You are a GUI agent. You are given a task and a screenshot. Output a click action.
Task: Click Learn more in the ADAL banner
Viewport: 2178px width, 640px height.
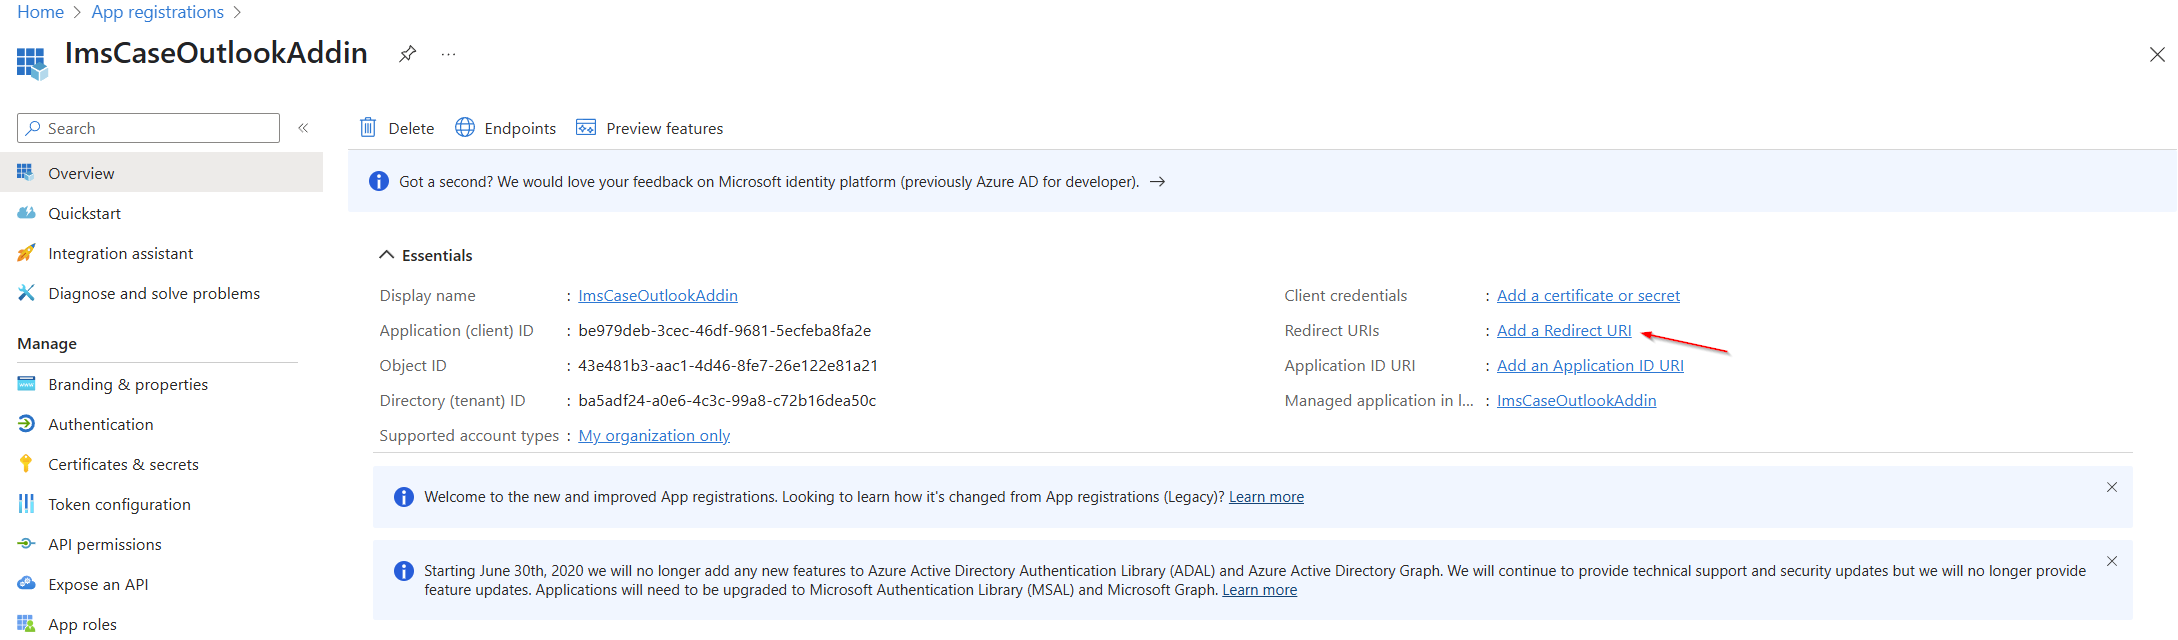click(1259, 590)
